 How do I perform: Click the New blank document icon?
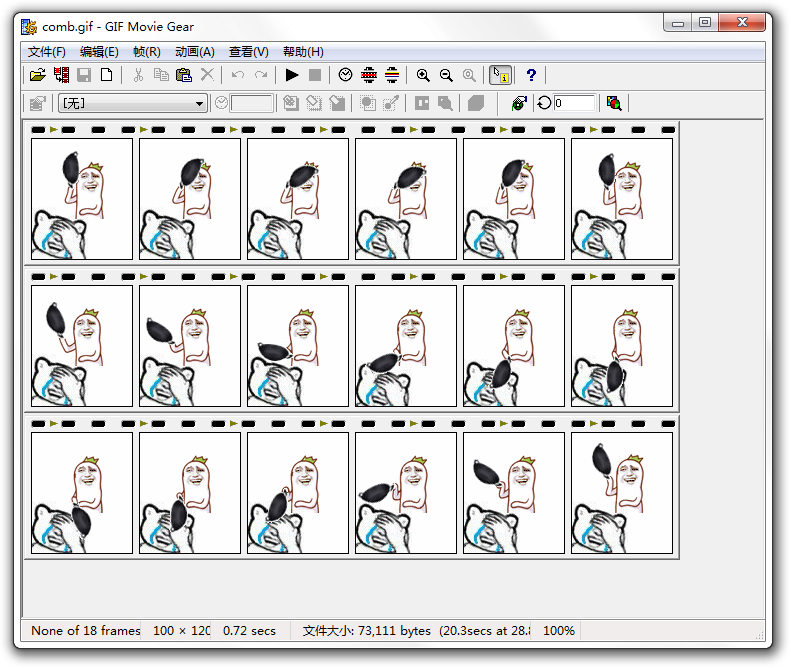[107, 75]
